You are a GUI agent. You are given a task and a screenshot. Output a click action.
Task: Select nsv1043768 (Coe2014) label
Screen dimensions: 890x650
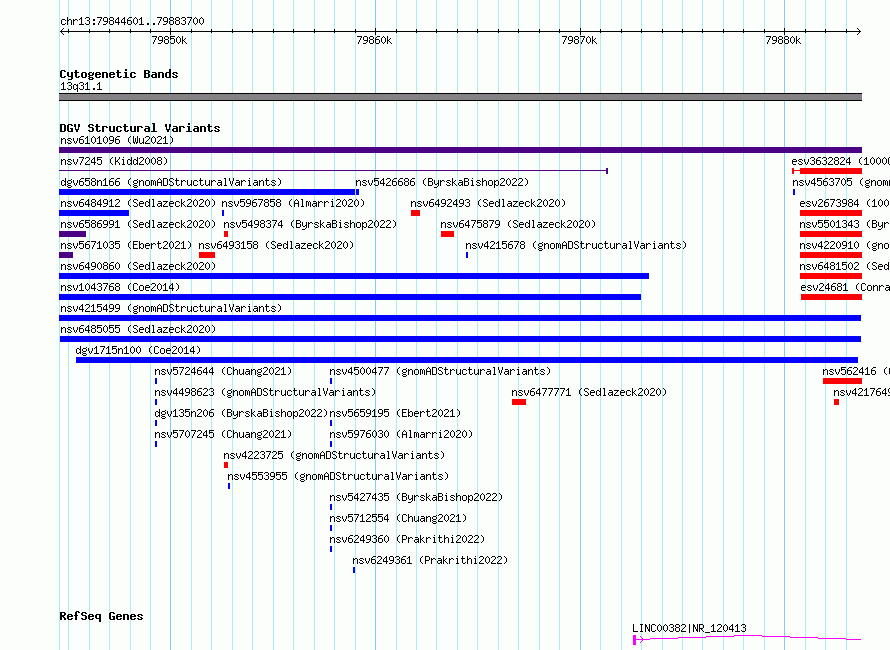120,287
